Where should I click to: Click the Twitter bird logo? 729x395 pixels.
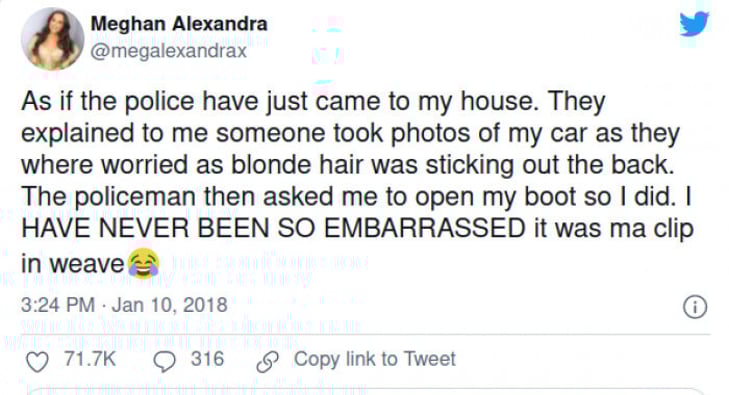[x=694, y=23]
